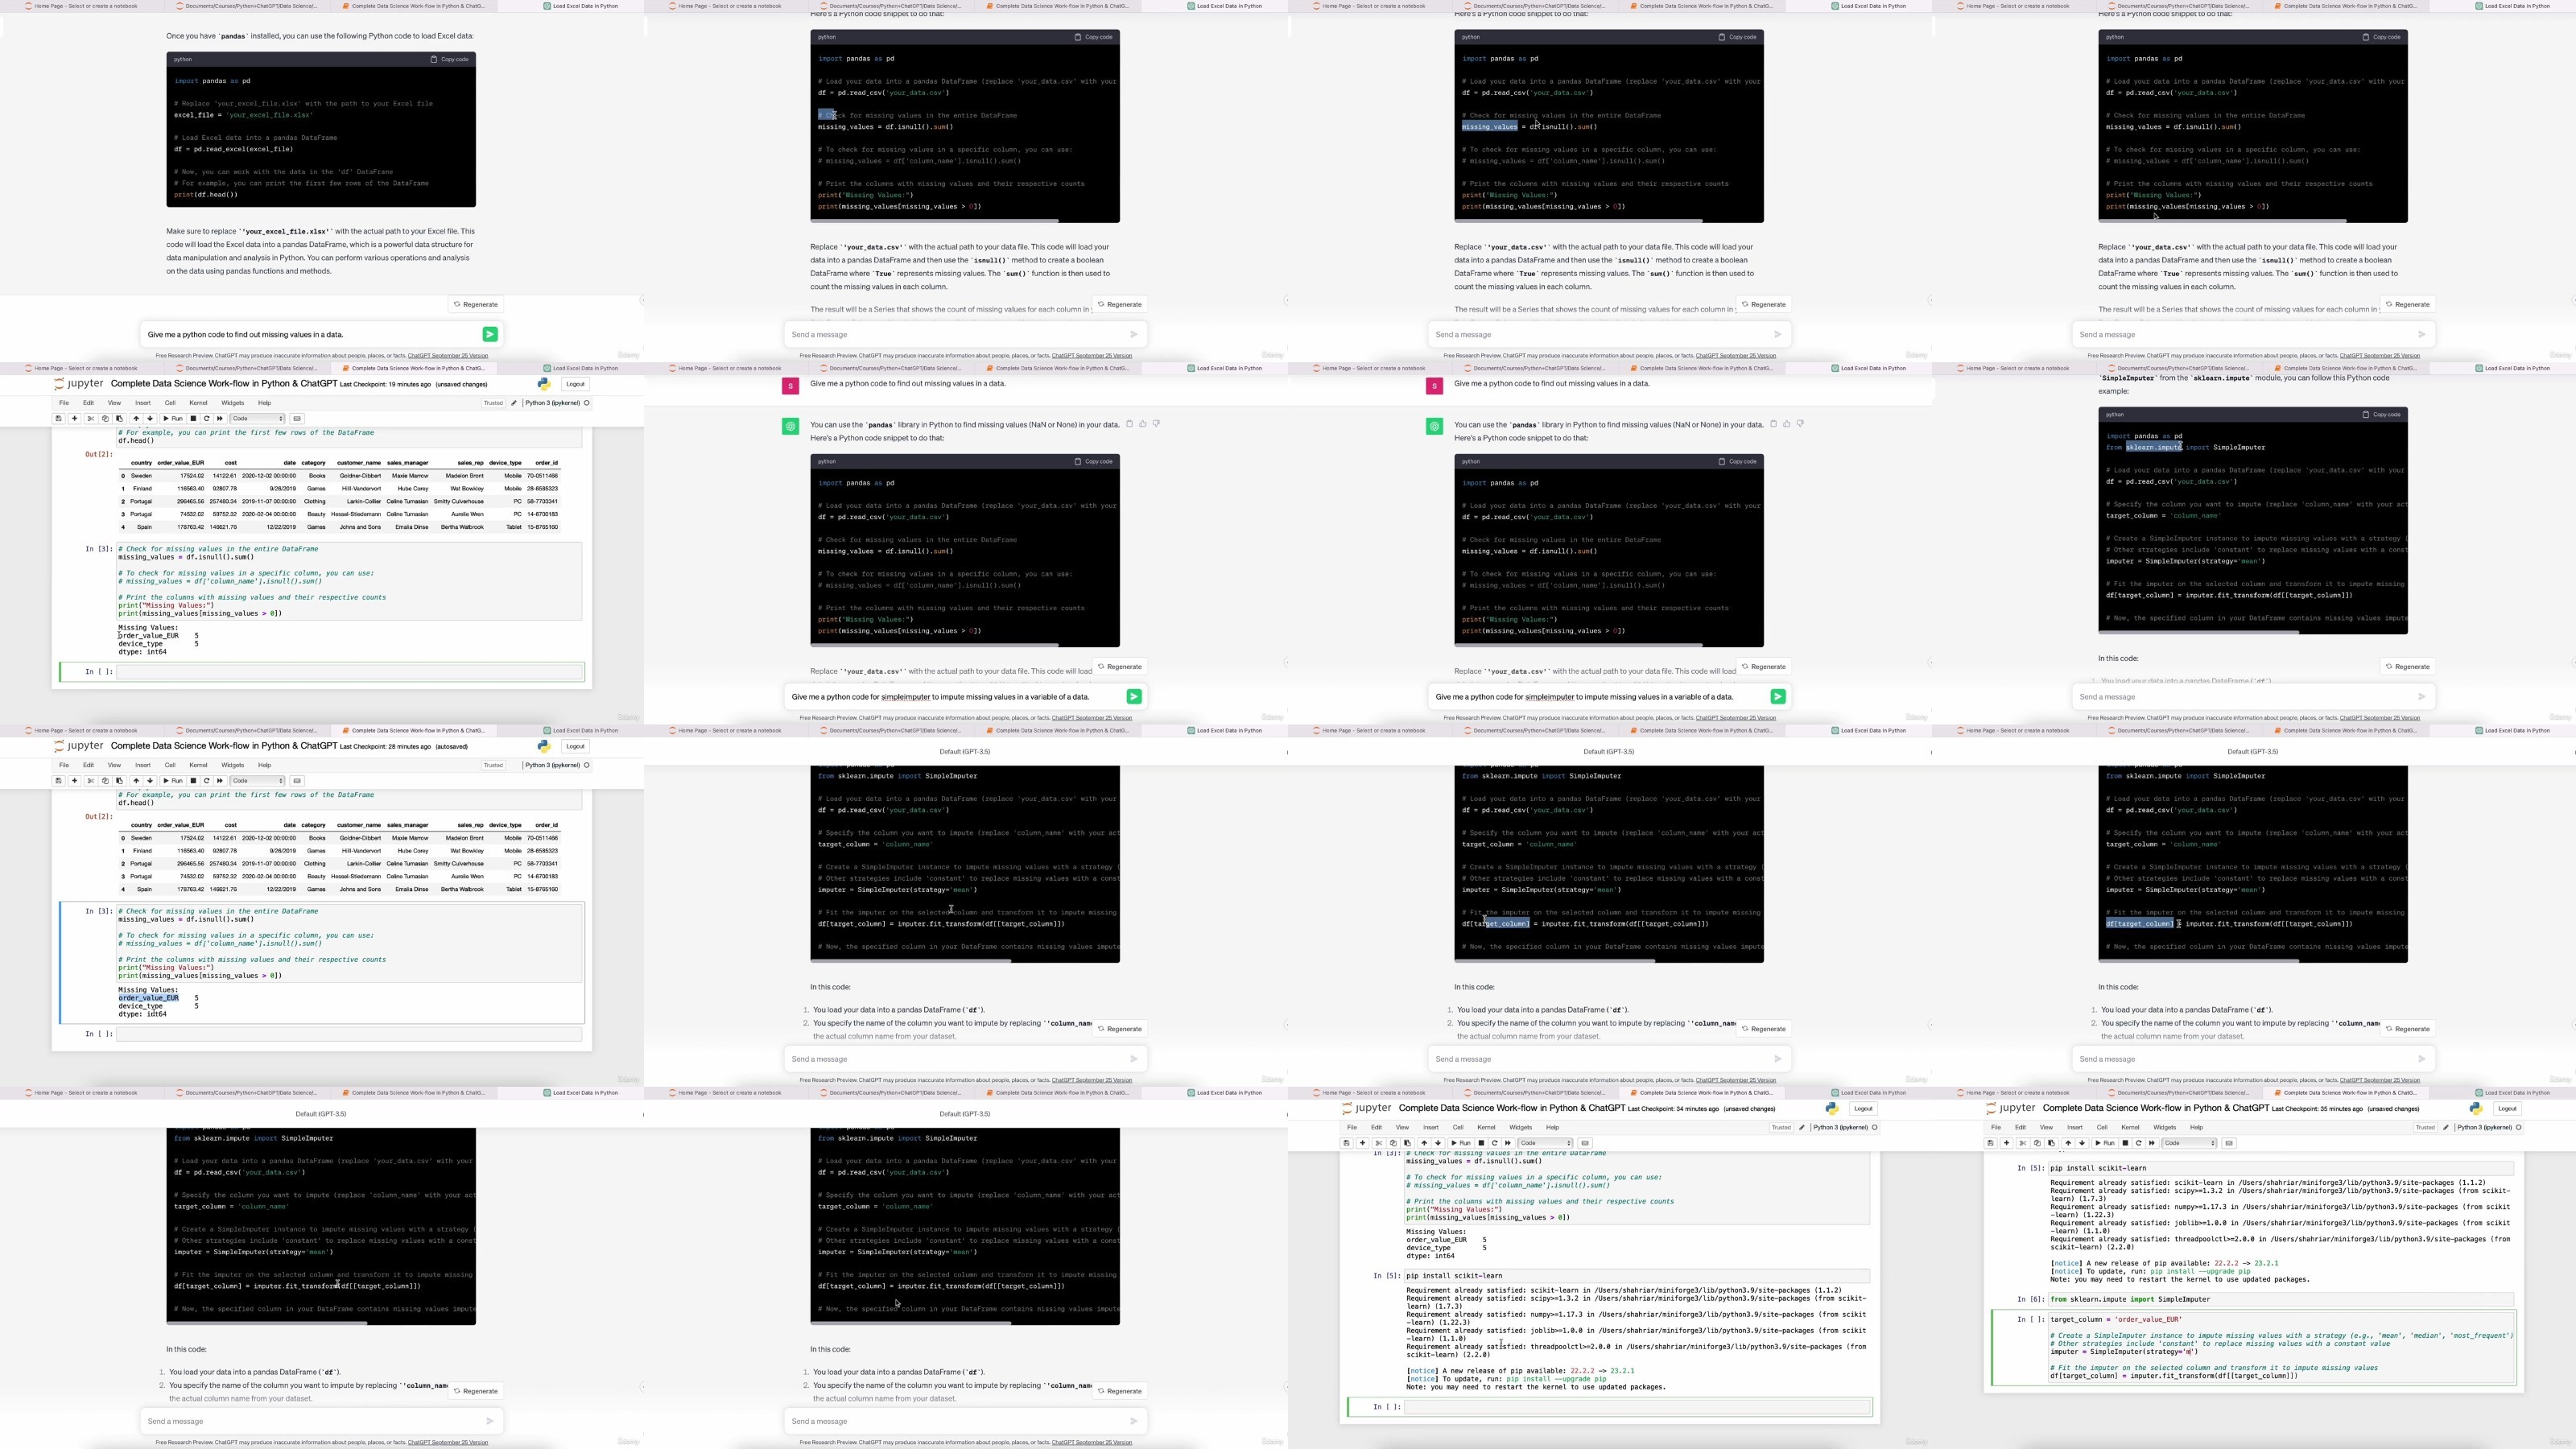
Task: Open Code cell-type dropdown in 35-minutes-ago Jupyter frame
Action: pos(2190,1143)
